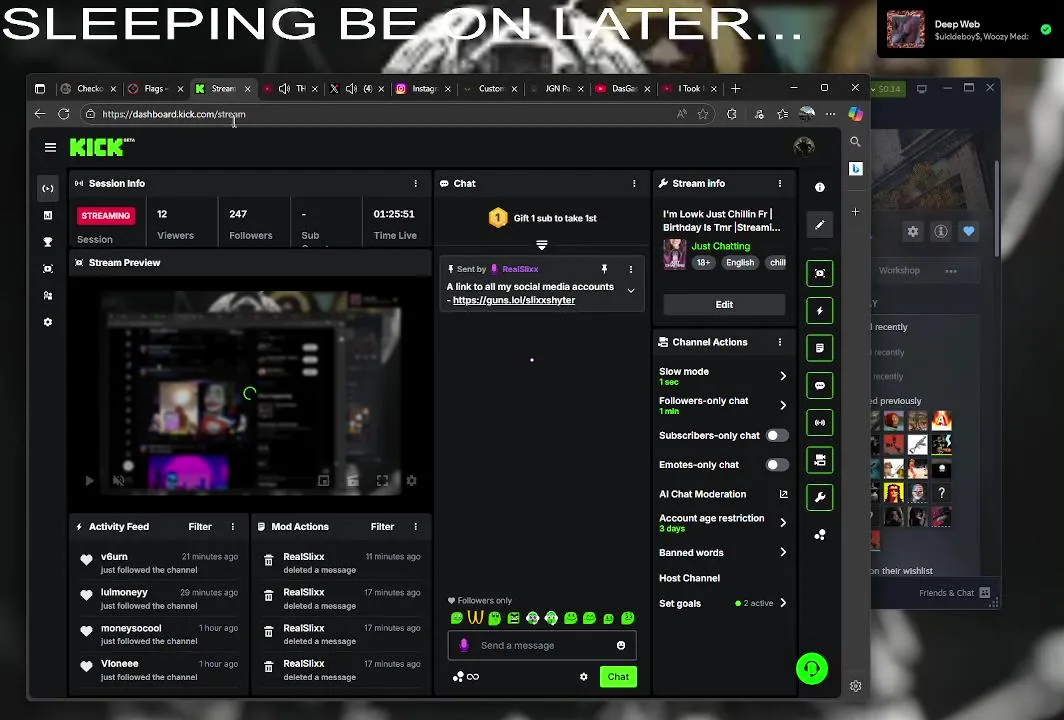Enter fullscreen on stream preview
The height and width of the screenshot is (720, 1064).
(x=383, y=480)
